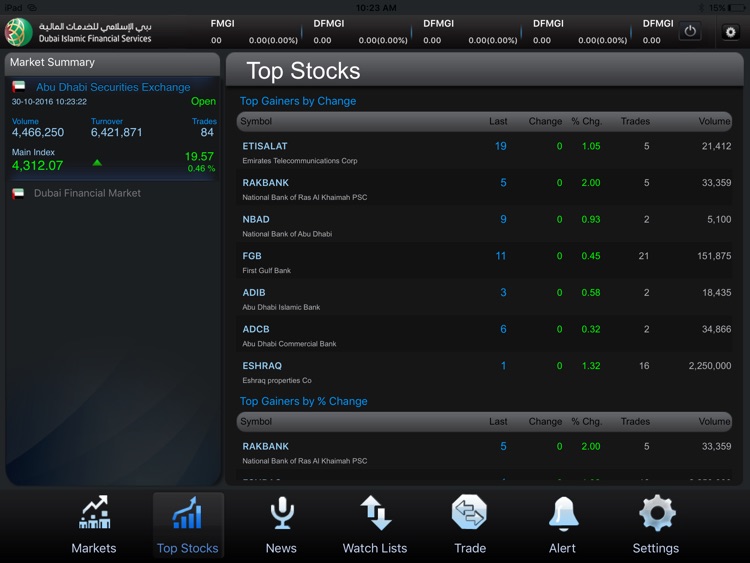This screenshot has width=750, height=563.
Task: Tap the UAE flag beside Abu Dhabi Exchange
Action: 19,87
